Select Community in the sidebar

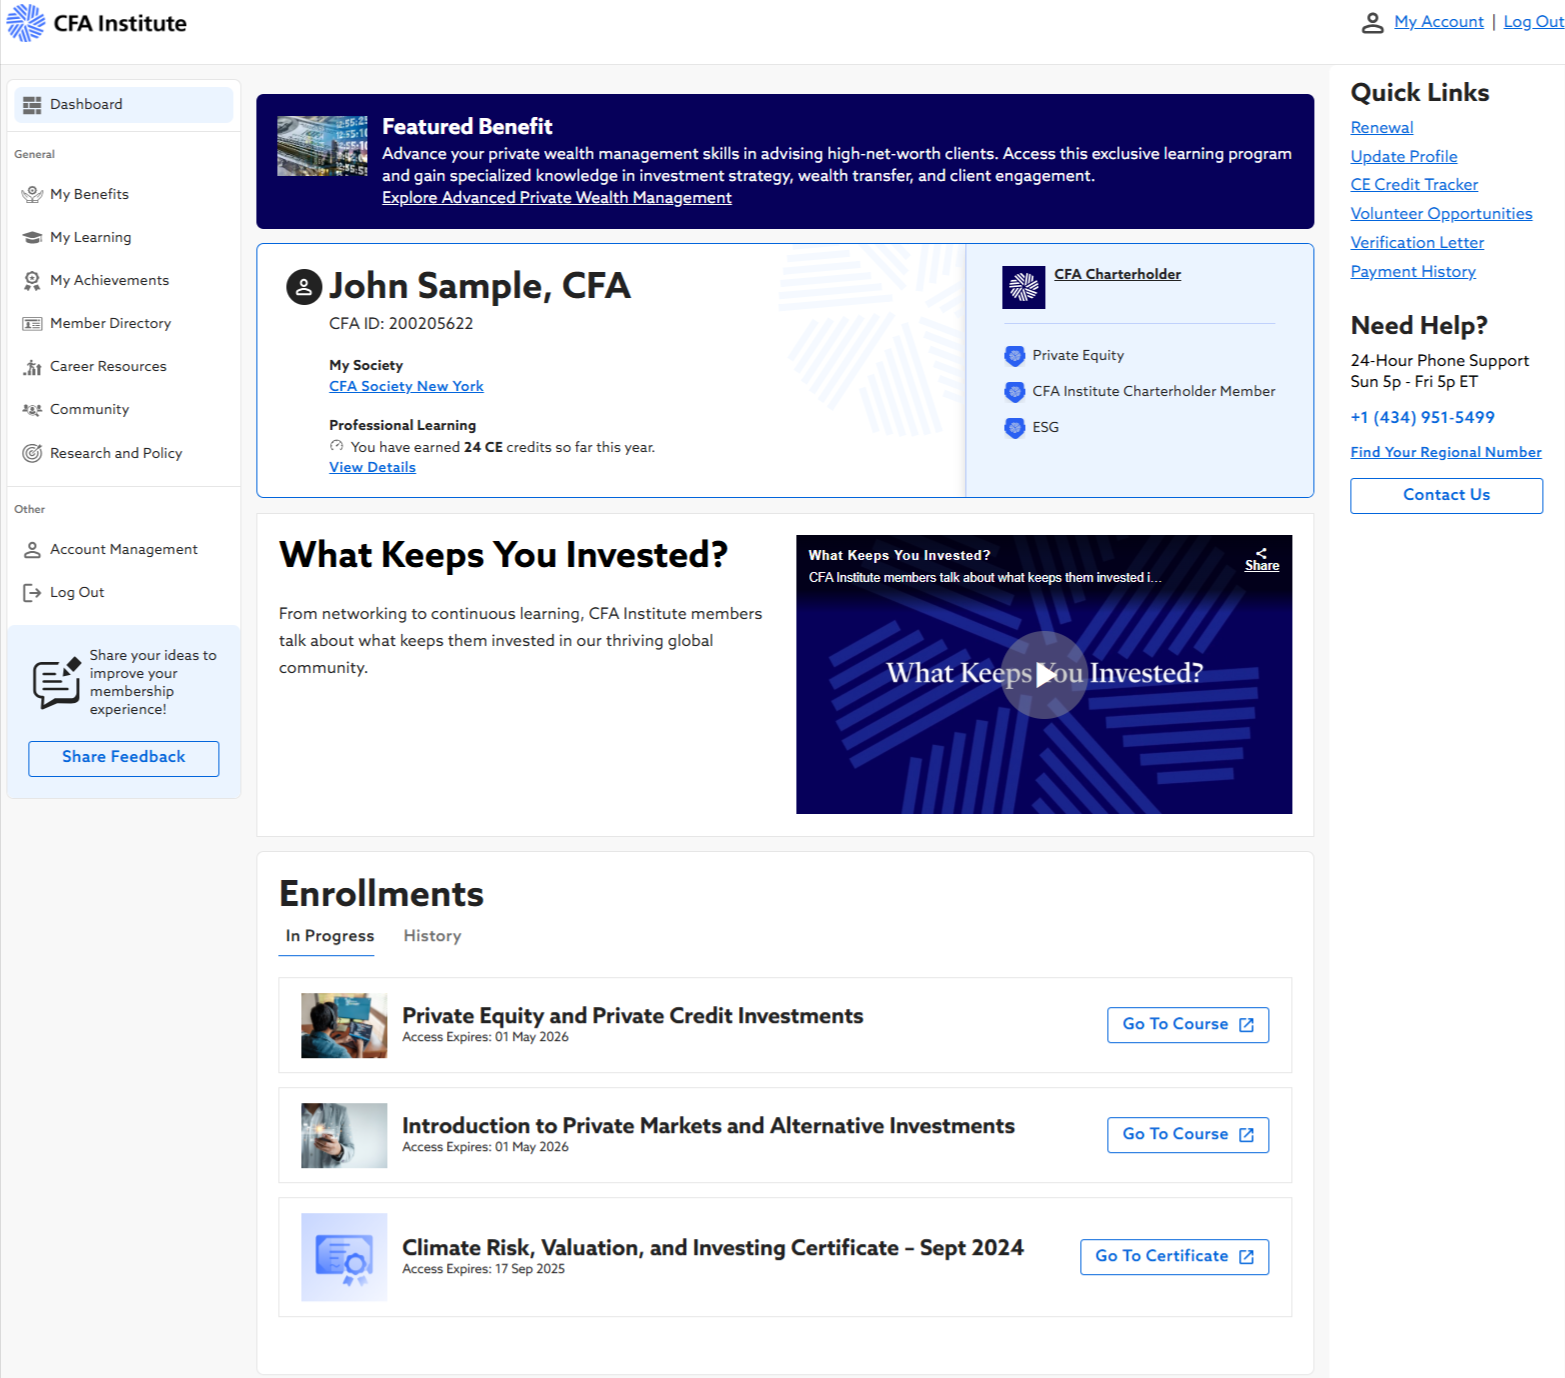[x=89, y=409]
